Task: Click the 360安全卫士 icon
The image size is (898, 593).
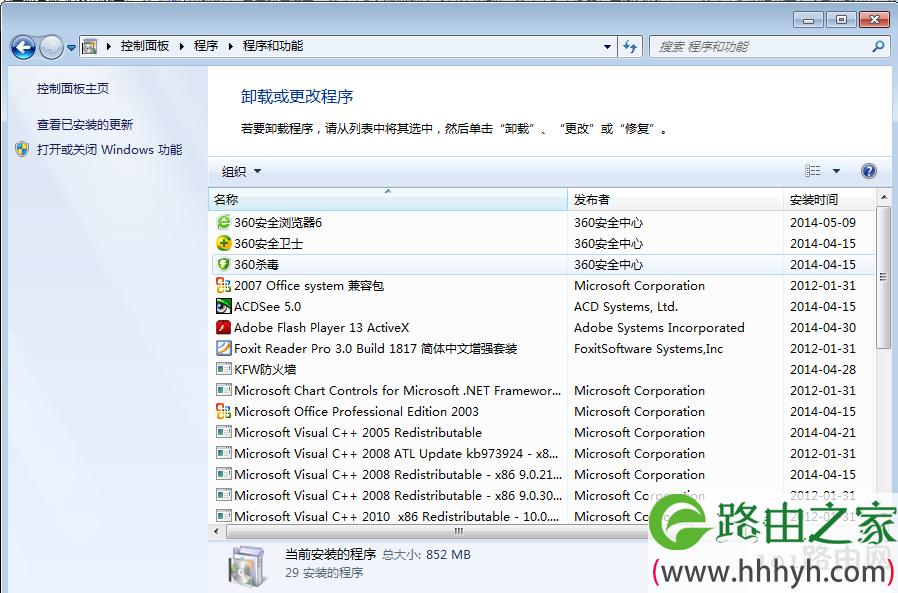Action: [223, 243]
